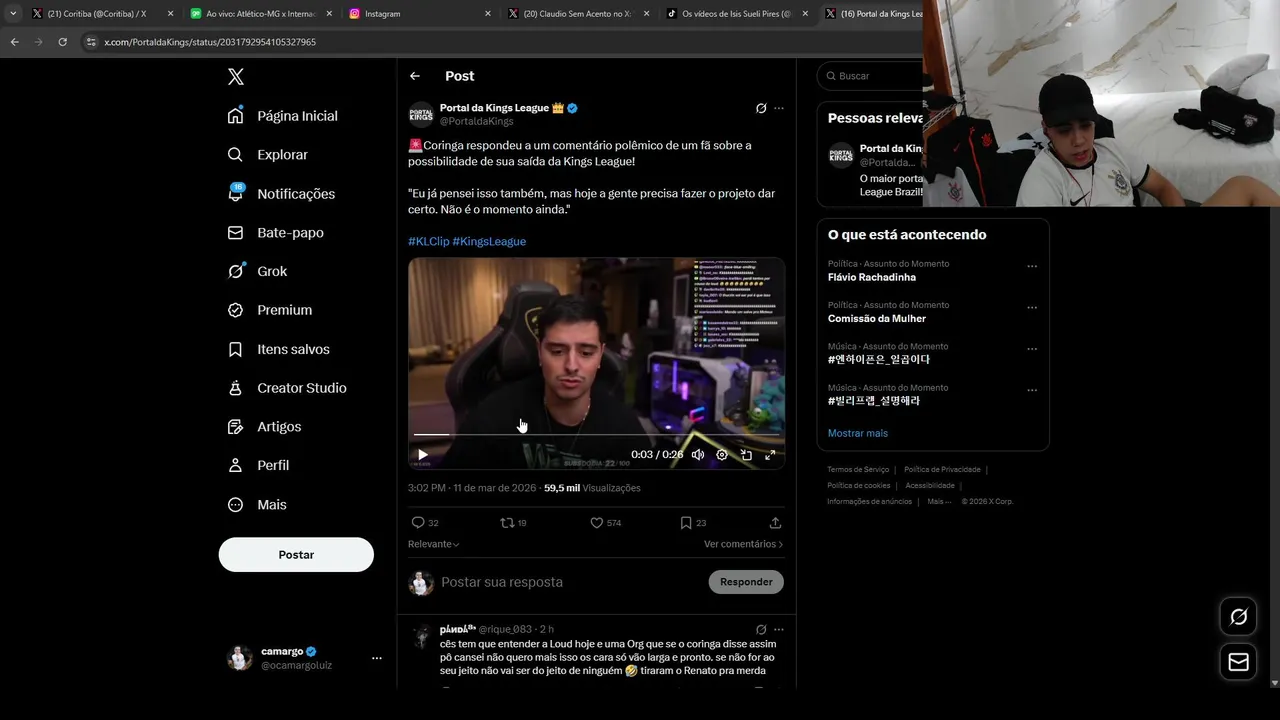Open @rique_083 reply options ellipsis
Screen dimensions: 1280x720
coord(779,630)
